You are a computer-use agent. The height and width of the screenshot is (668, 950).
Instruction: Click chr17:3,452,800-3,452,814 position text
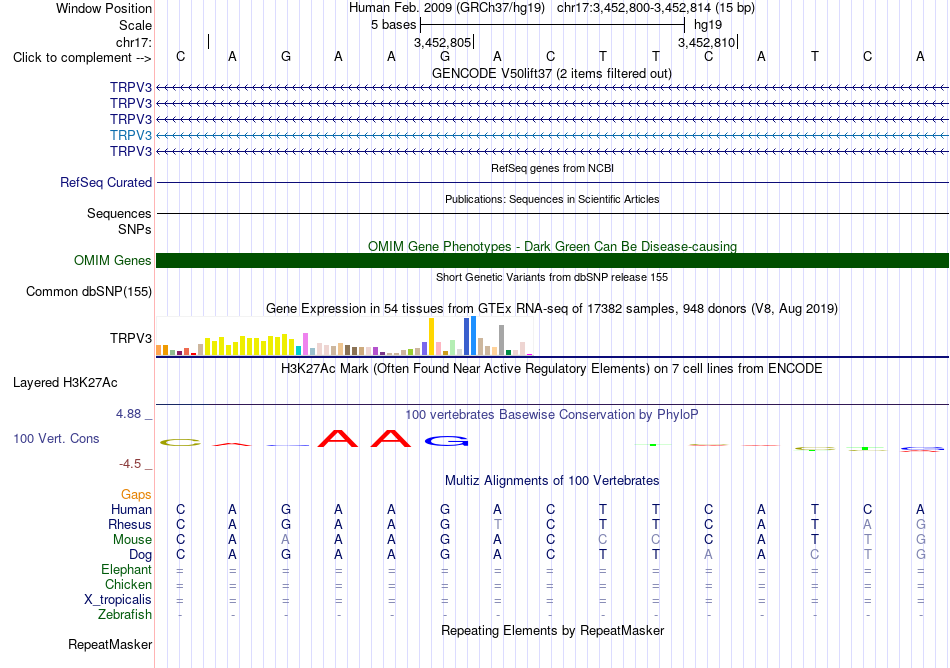[x=656, y=8]
